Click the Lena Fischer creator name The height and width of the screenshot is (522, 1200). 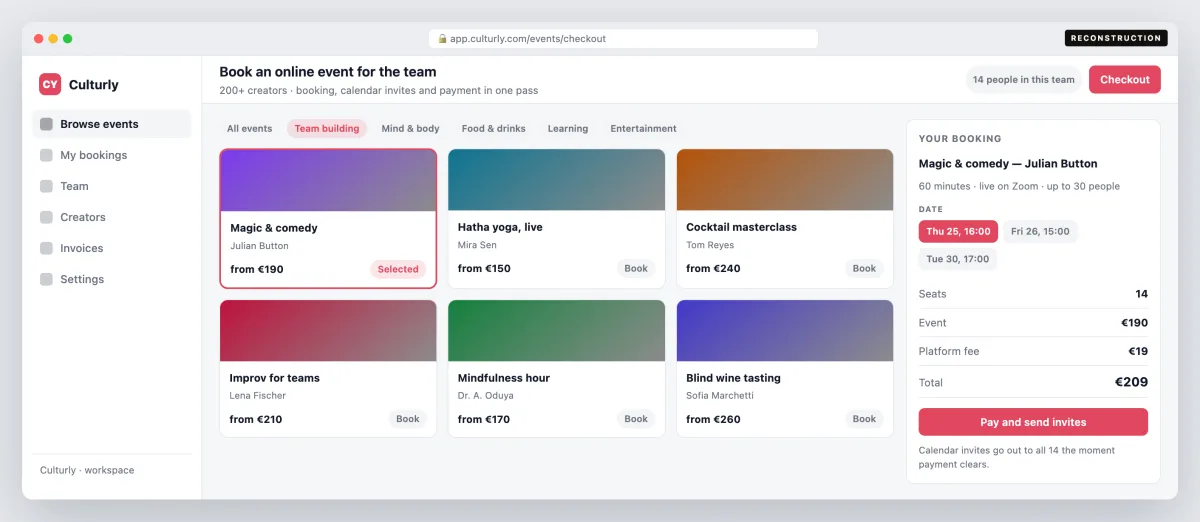[258, 396]
